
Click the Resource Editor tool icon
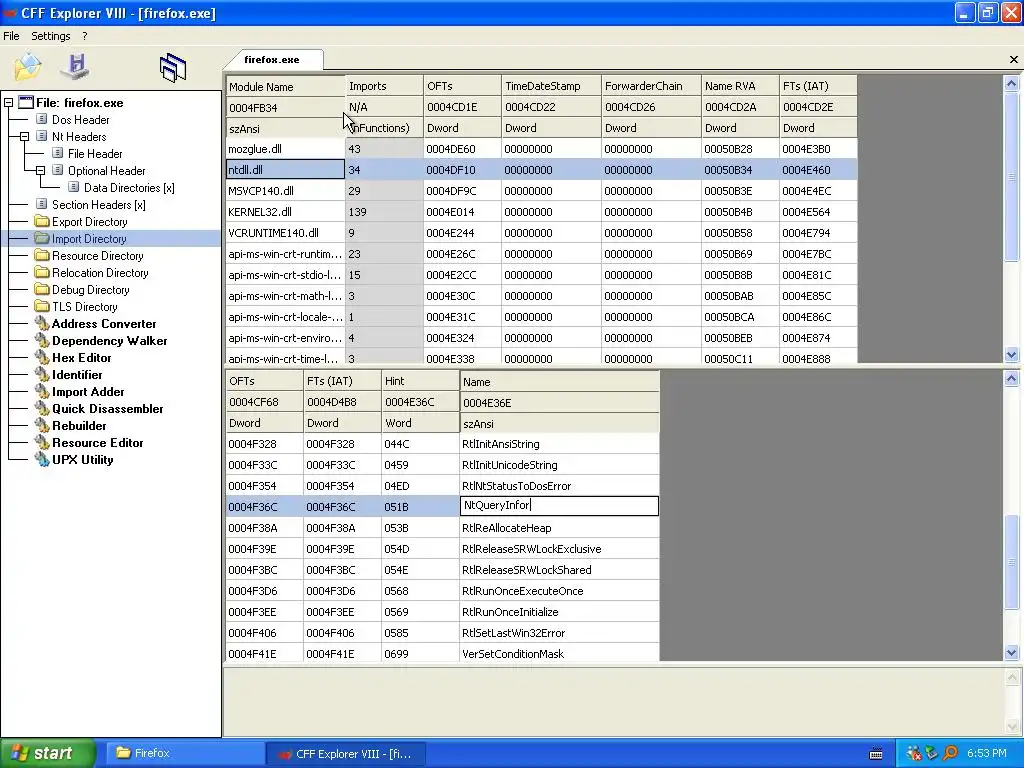click(x=42, y=442)
